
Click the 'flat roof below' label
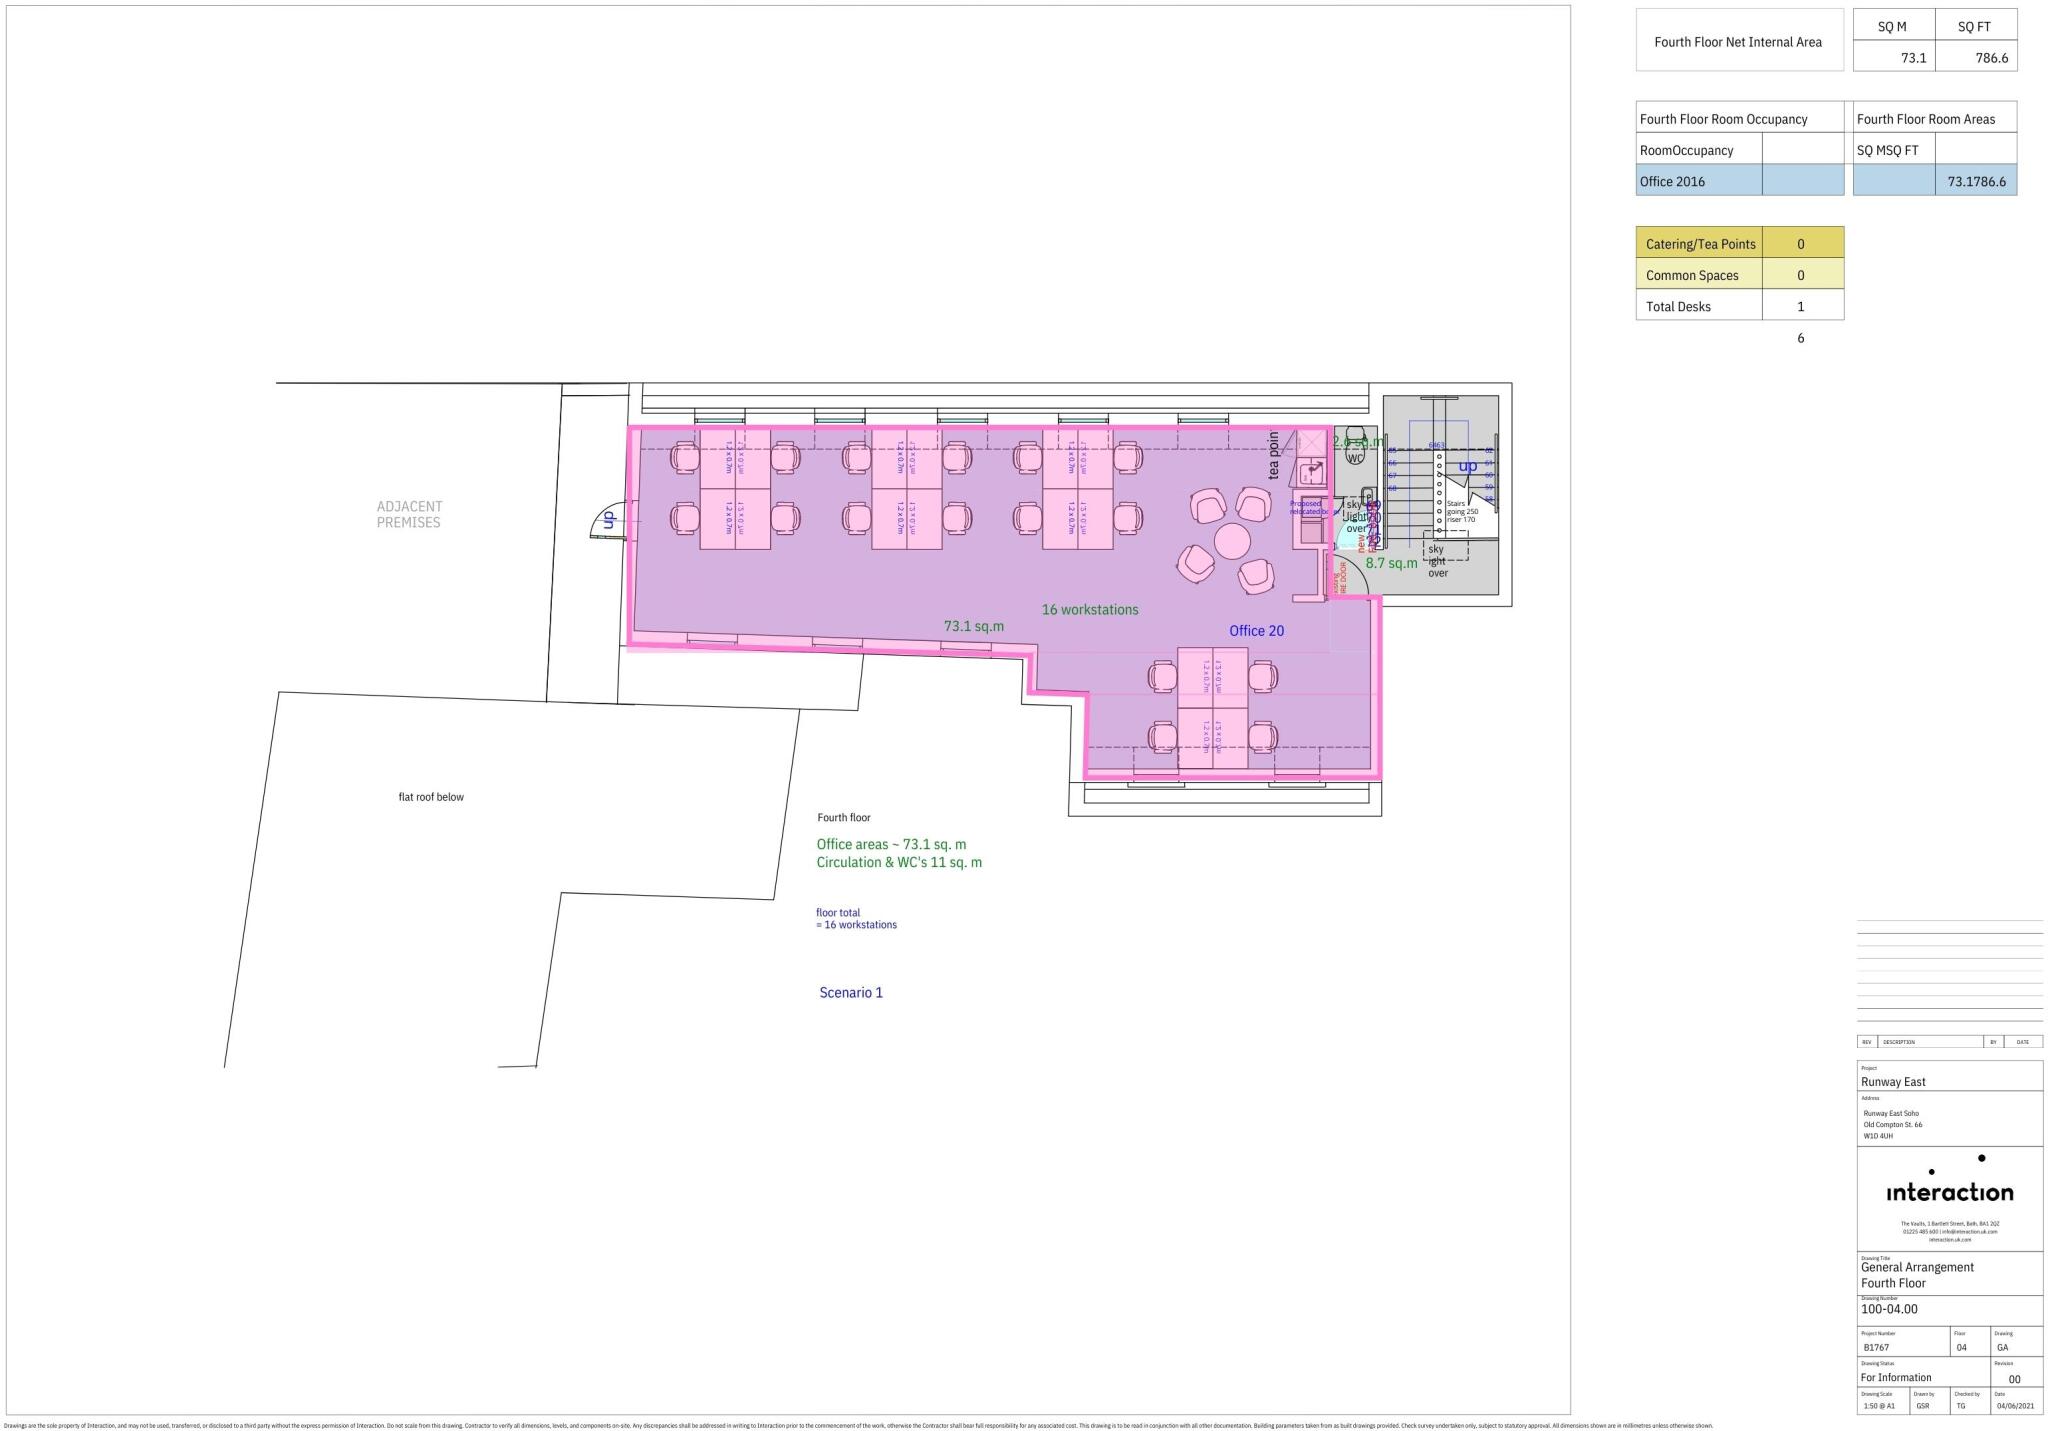[x=431, y=797]
